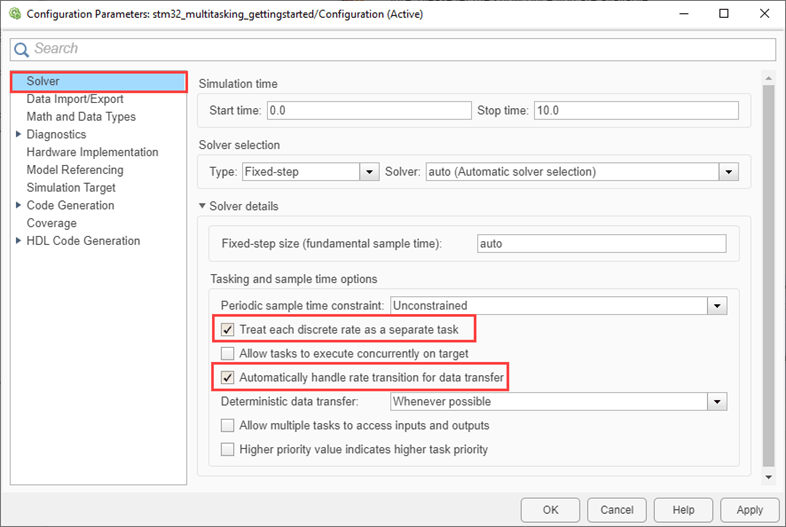Check 'Allow multiple tasks to access inputs and outputs'

coord(228,425)
